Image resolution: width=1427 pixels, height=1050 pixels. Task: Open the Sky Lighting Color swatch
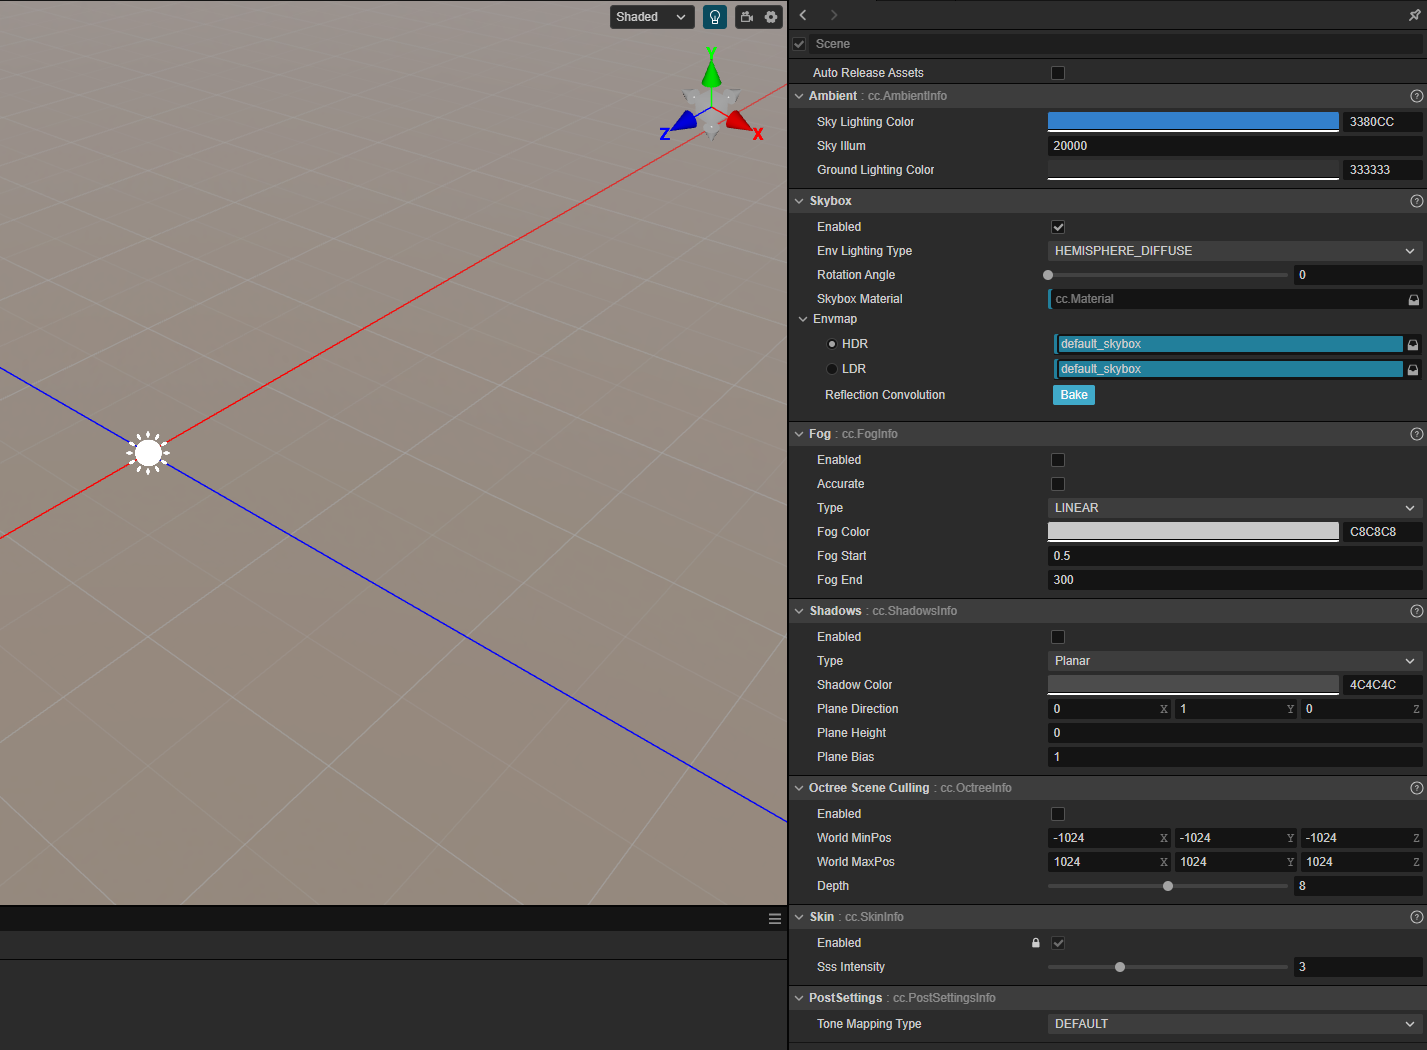(1192, 122)
